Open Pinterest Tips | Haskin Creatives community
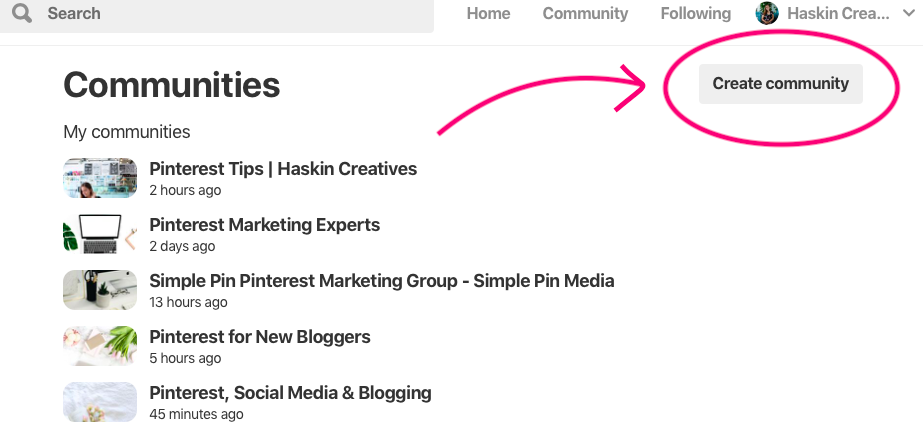923x439 pixels. pos(283,169)
